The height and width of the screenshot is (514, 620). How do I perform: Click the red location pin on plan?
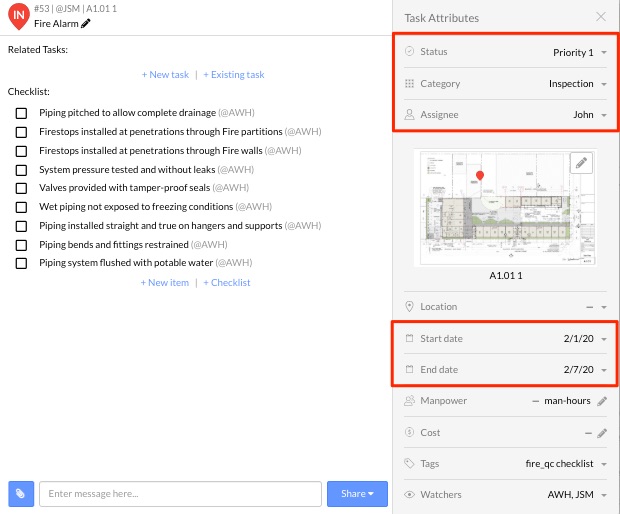coord(479,177)
